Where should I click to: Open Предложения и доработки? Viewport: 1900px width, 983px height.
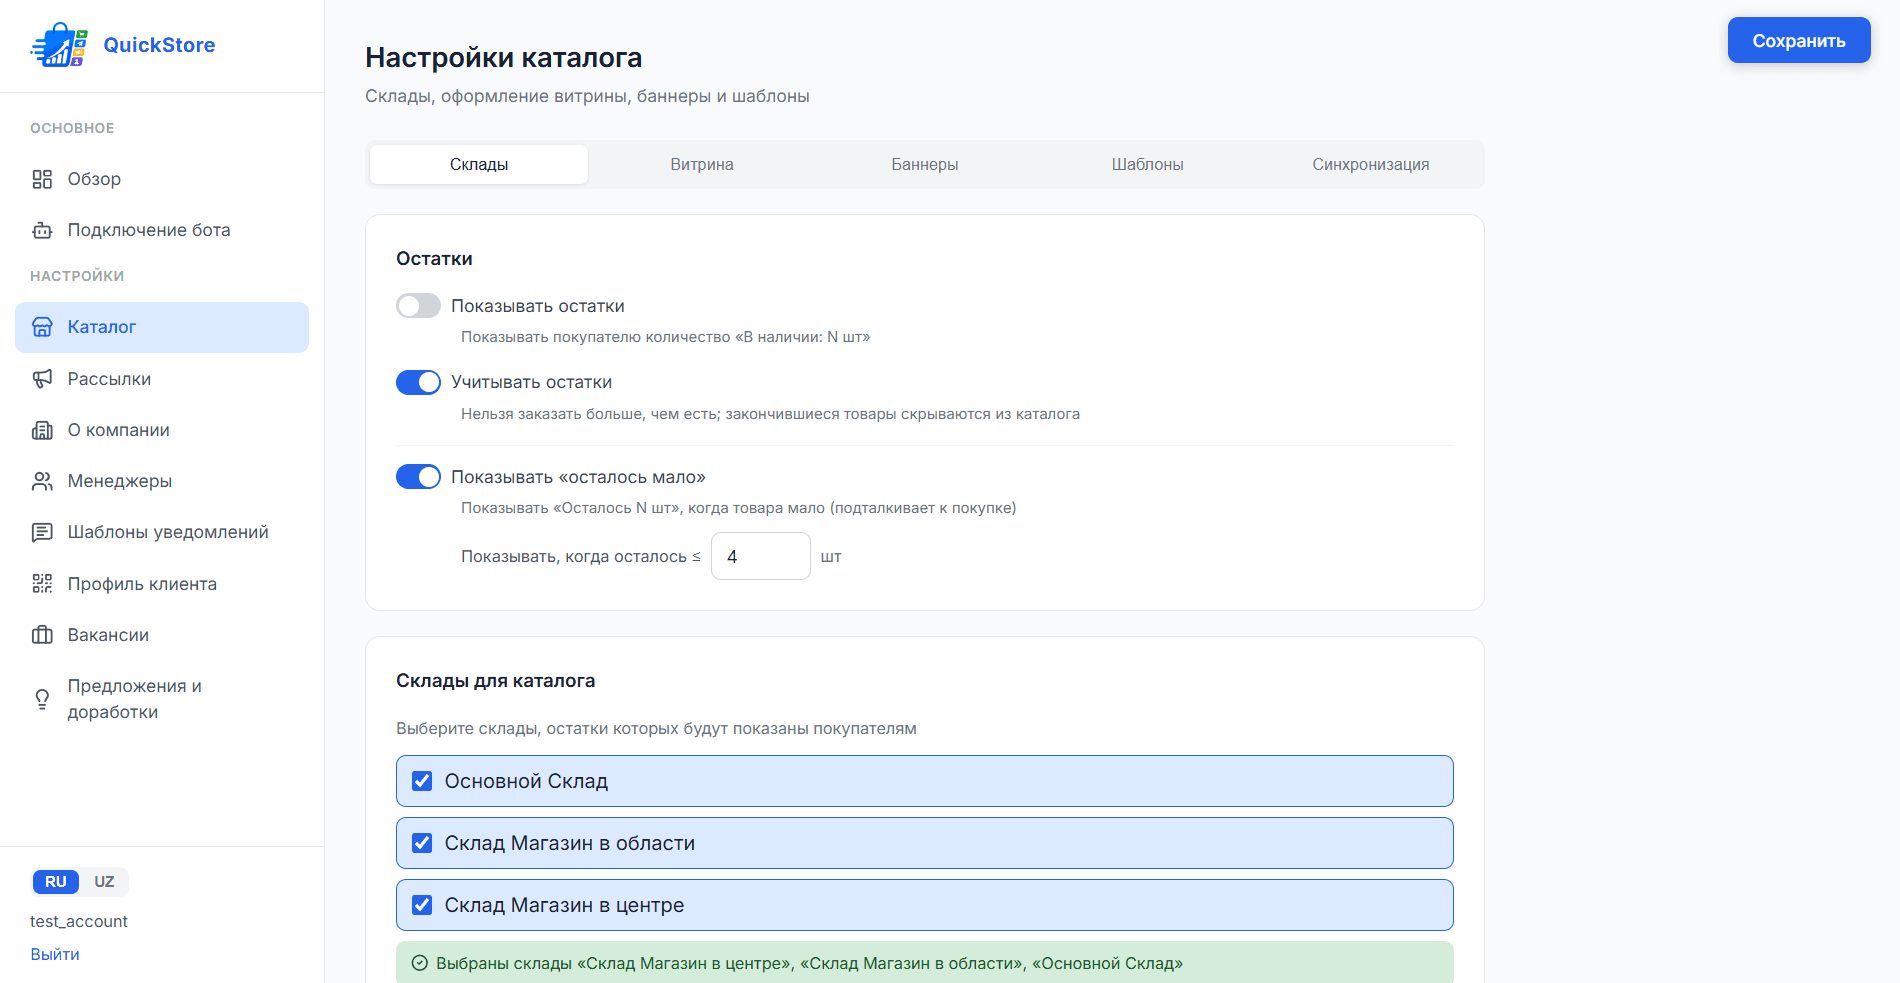tap(162, 699)
